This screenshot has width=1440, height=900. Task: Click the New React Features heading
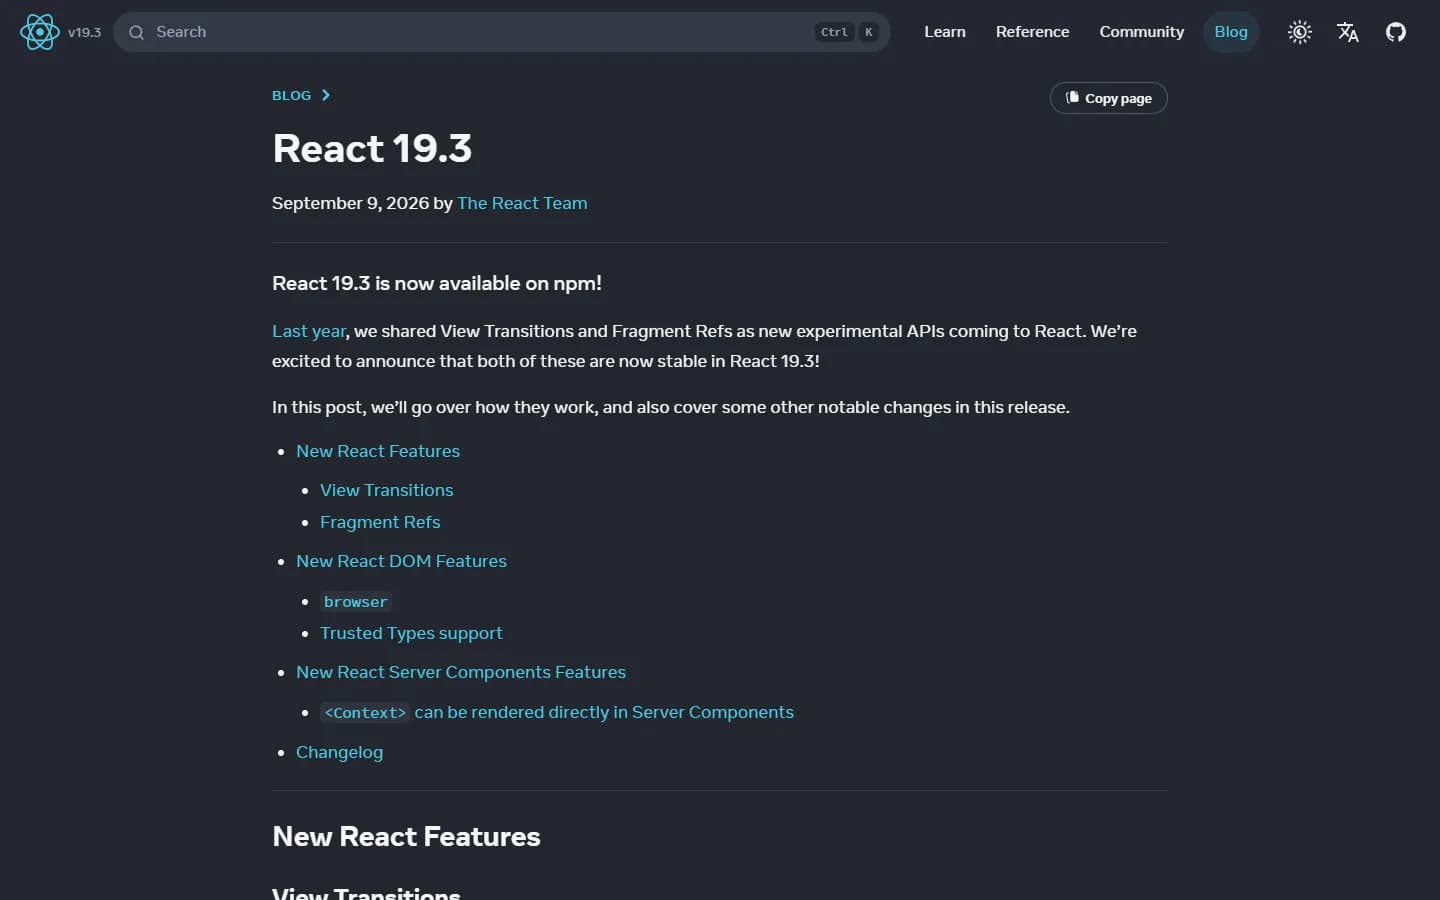406,836
